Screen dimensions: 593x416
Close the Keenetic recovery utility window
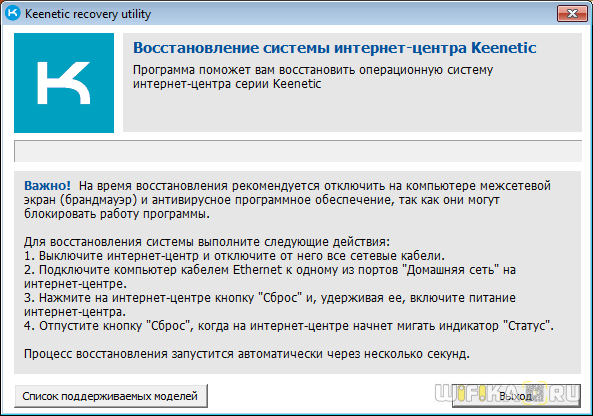pos(572,14)
